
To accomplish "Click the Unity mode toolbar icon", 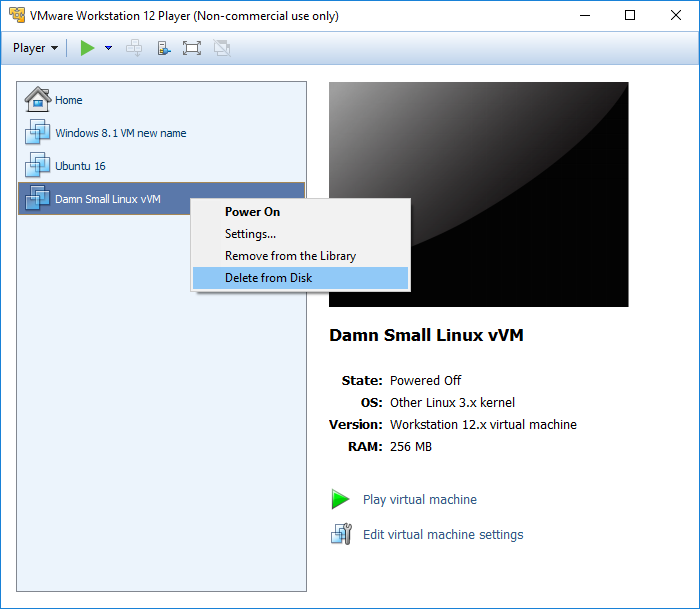I will 222,48.
